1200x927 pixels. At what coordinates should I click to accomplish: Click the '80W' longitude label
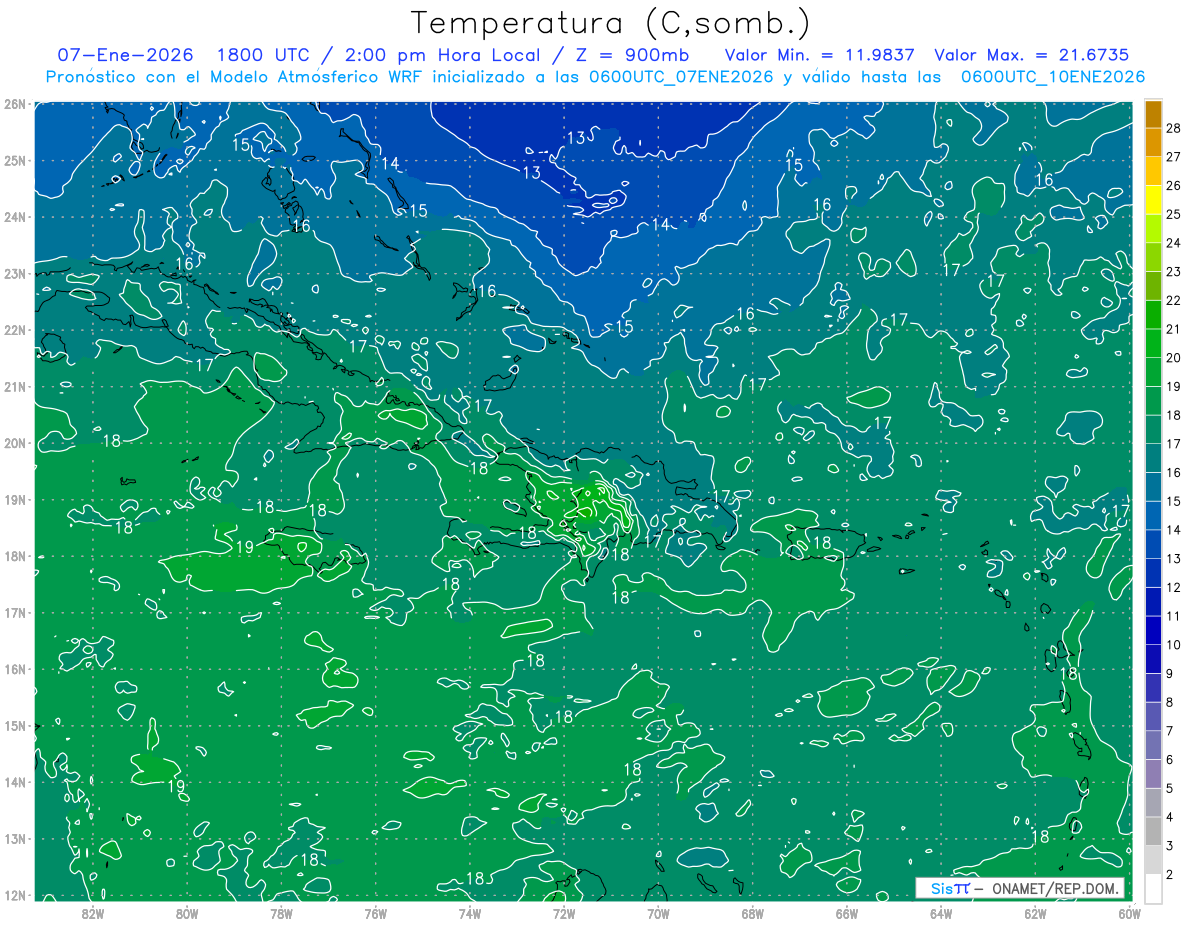[x=186, y=912]
